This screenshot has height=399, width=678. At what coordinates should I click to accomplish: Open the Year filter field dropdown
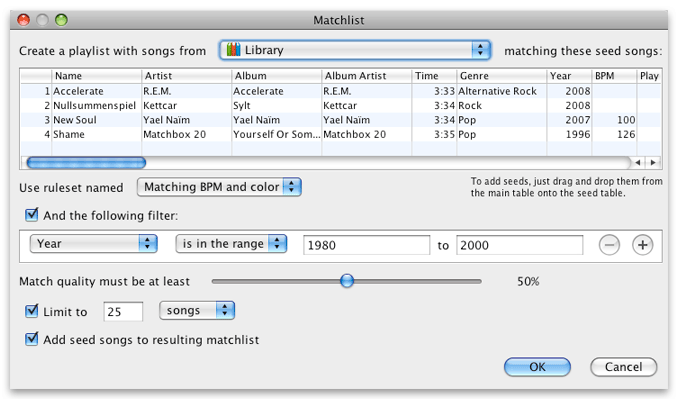93,244
